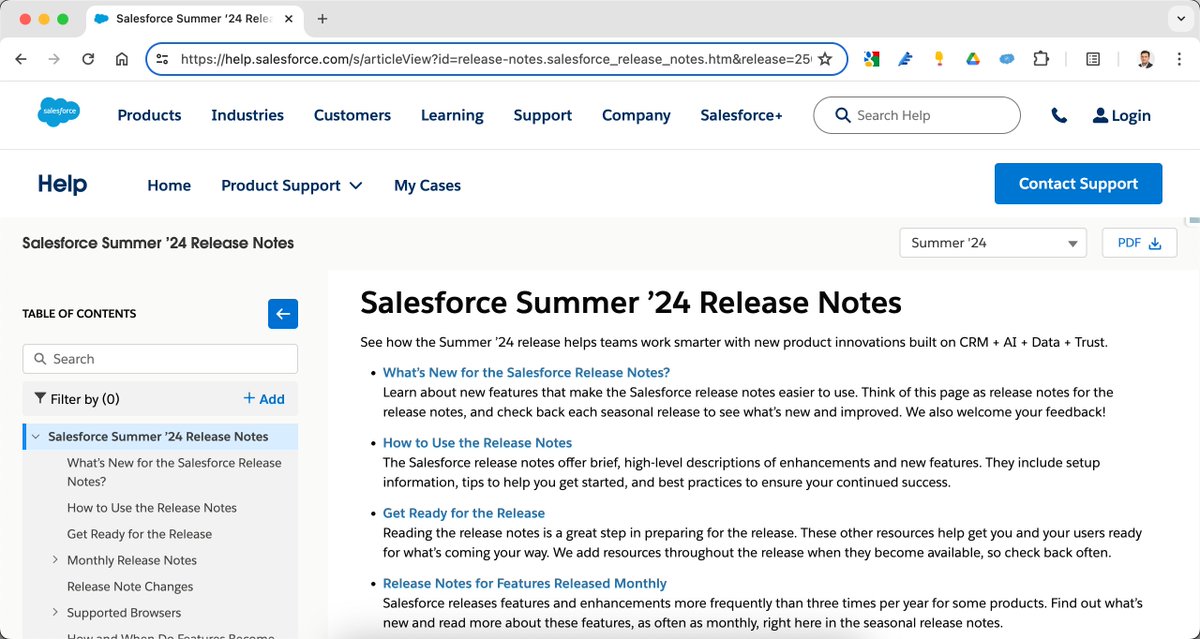1200x639 pixels.
Task: Open Get Ready for the Release article link
Action: click(464, 513)
